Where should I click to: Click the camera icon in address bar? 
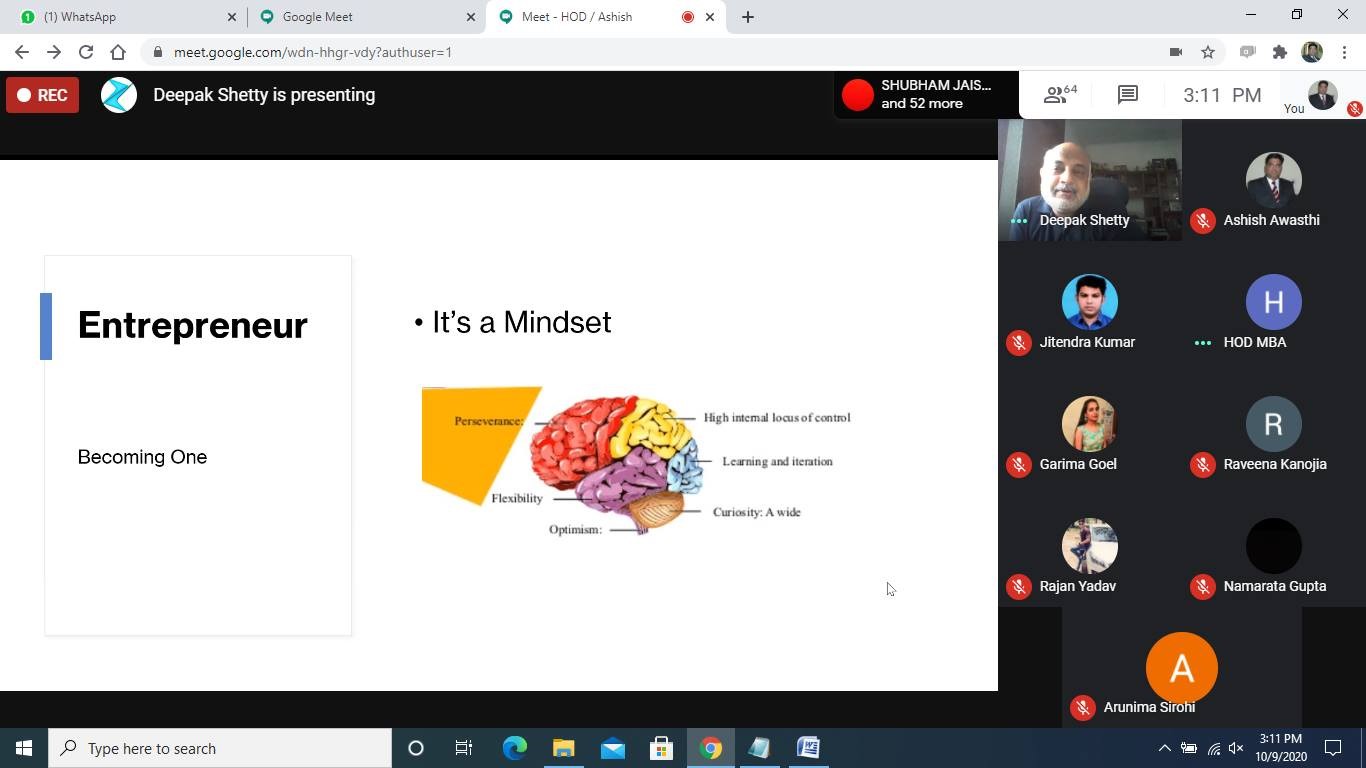point(1176,52)
